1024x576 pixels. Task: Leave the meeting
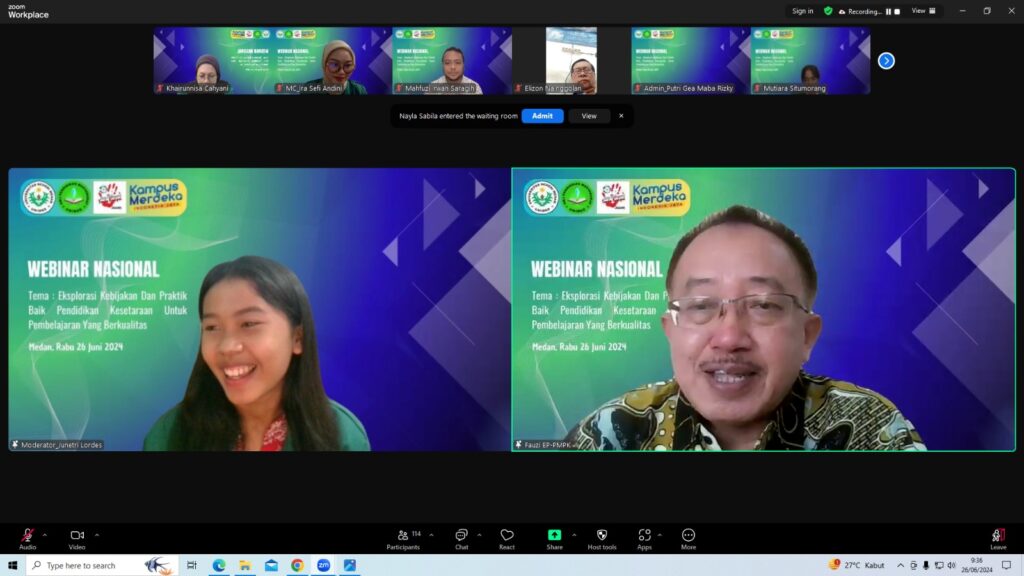pyautogui.click(x=998, y=537)
